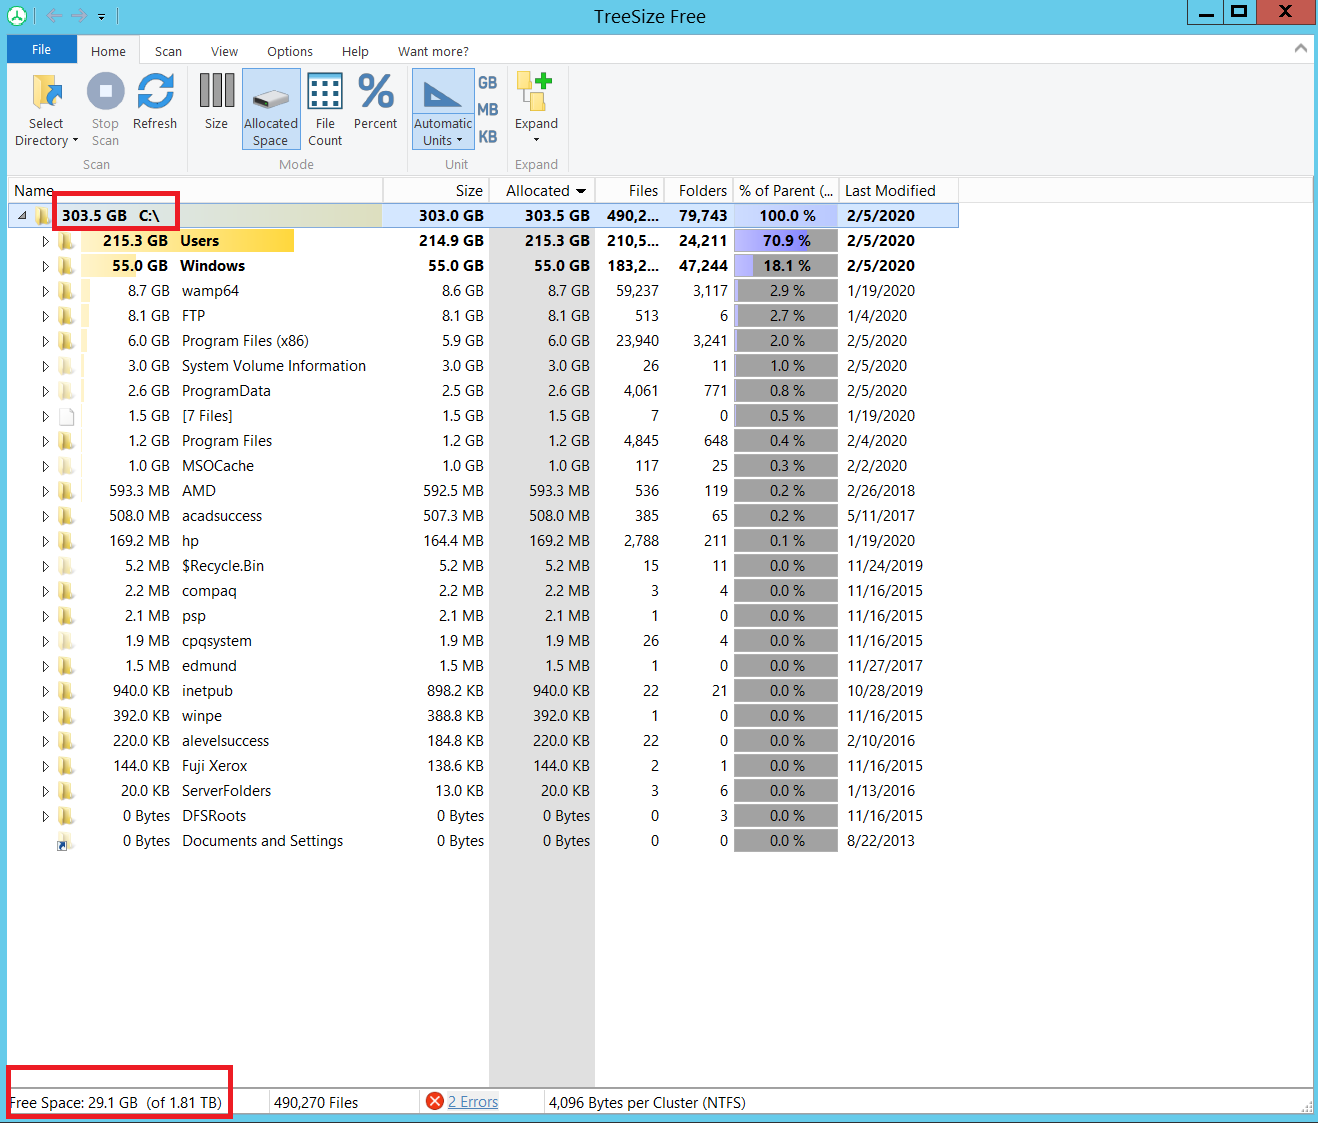
Task: Click the TreeSize app icon in title bar
Action: point(17,16)
